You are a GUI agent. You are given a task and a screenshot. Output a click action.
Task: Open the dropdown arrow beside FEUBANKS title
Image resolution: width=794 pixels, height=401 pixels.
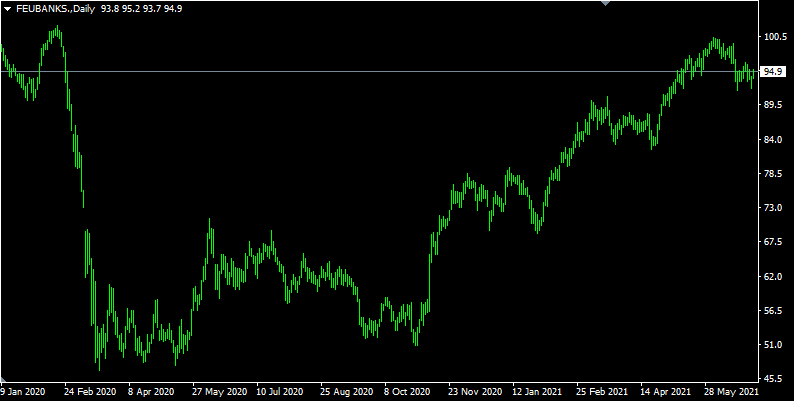point(8,9)
